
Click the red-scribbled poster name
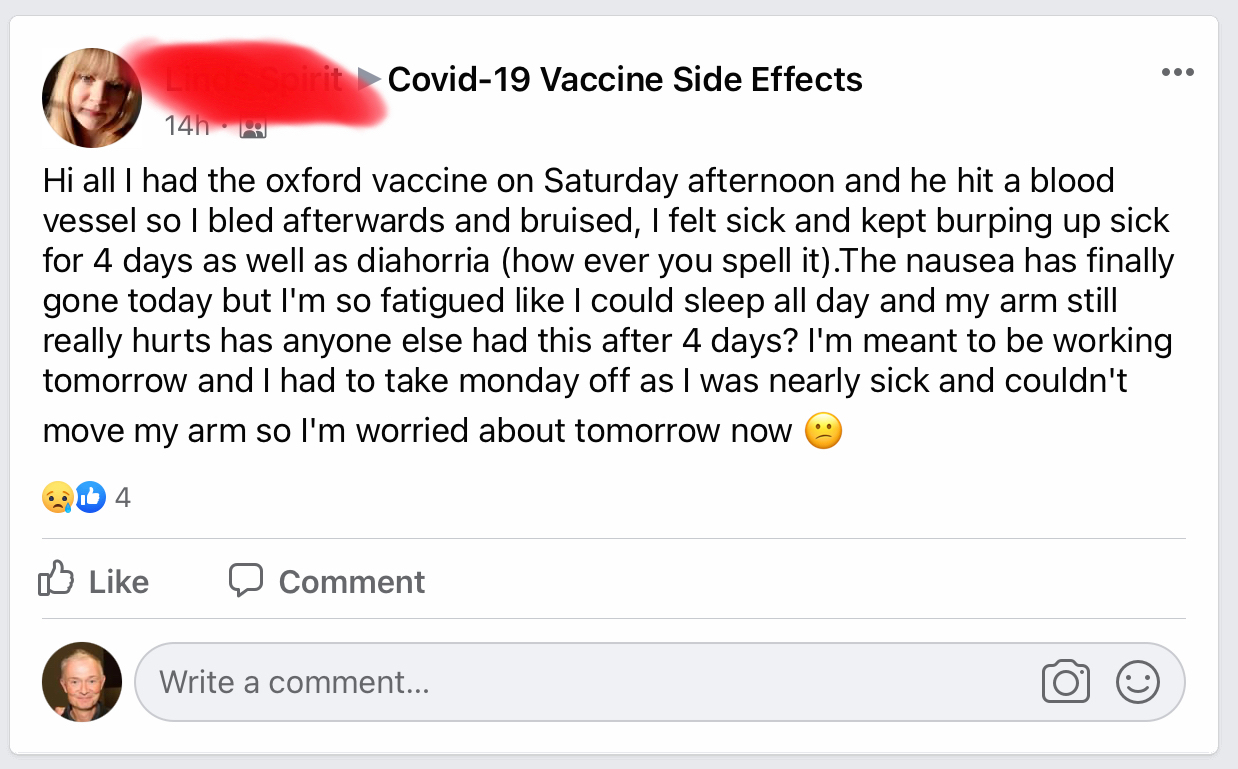[254, 79]
